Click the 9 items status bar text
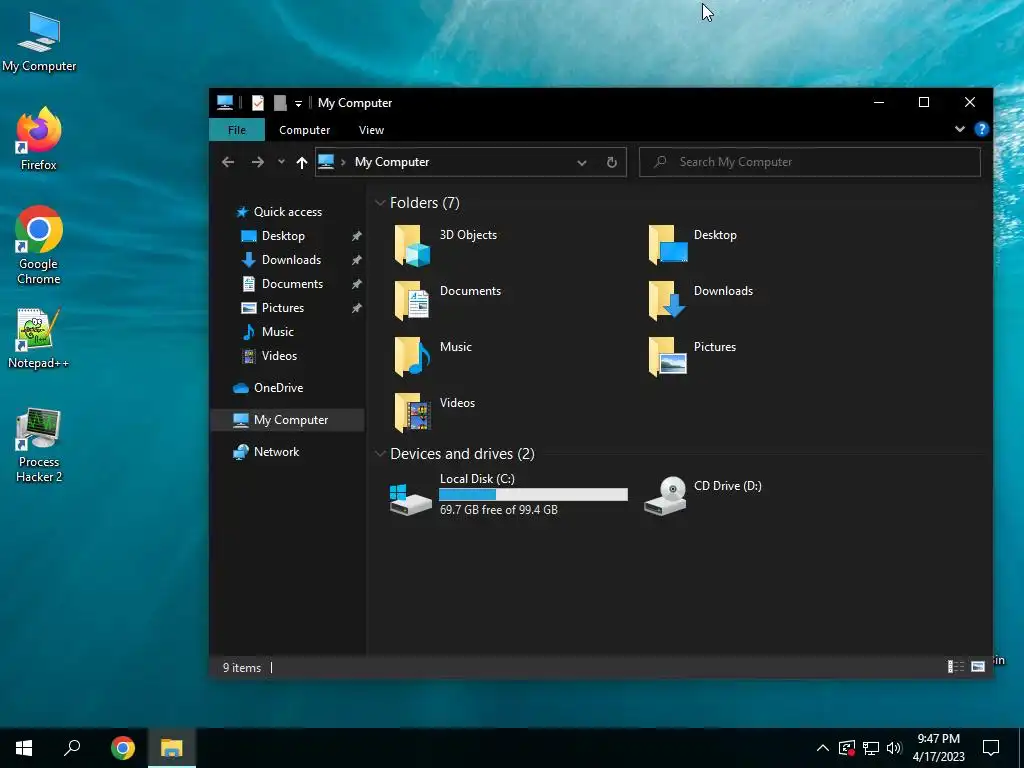The width and height of the screenshot is (1024, 768). click(x=242, y=667)
